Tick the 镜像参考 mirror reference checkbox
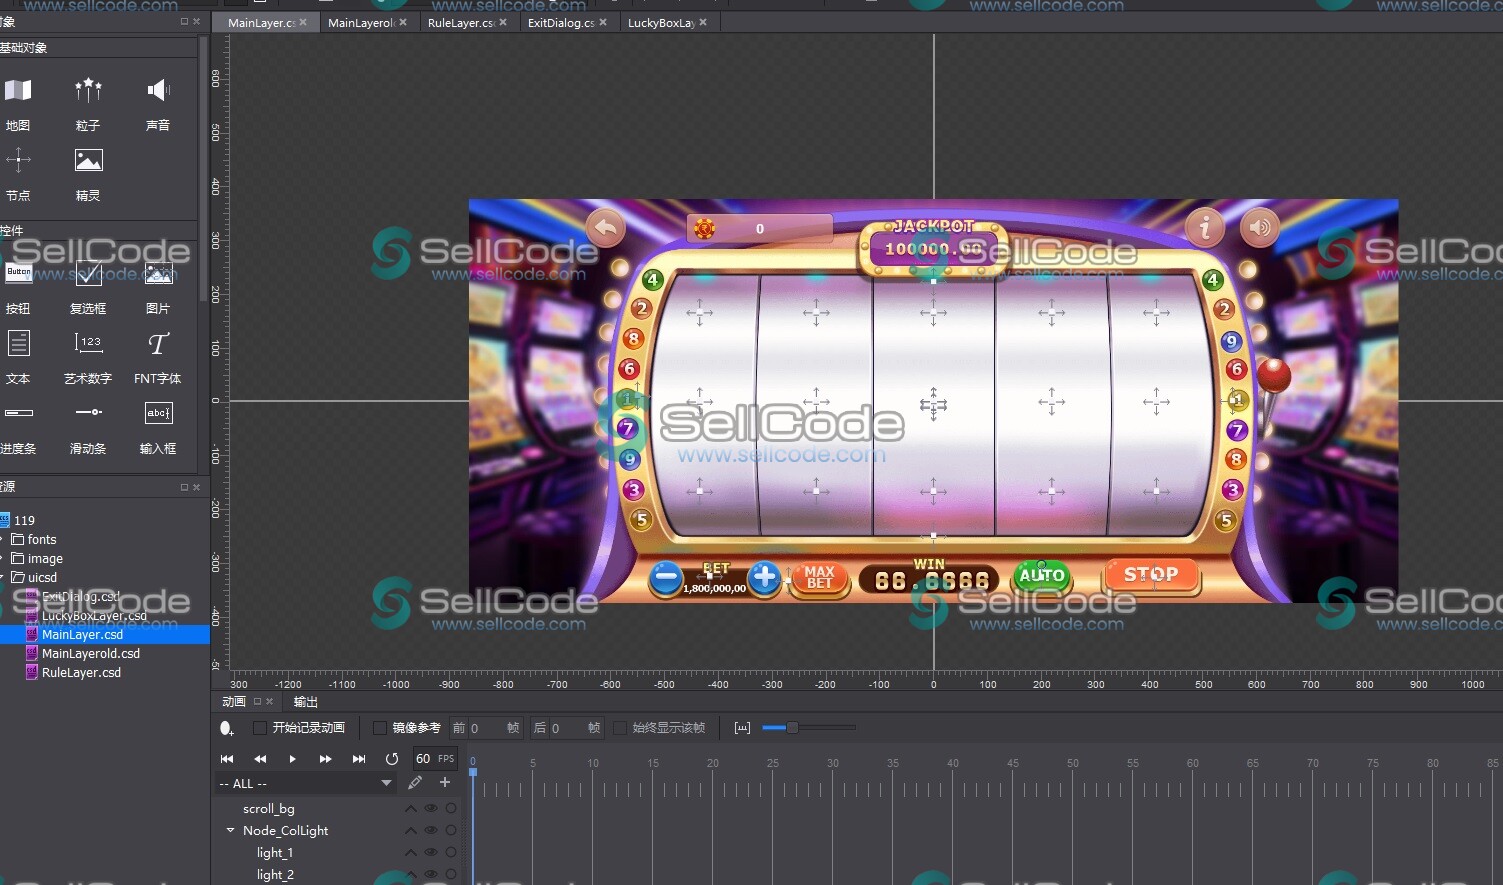Image resolution: width=1503 pixels, height=885 pixels. tap(380, 728)
